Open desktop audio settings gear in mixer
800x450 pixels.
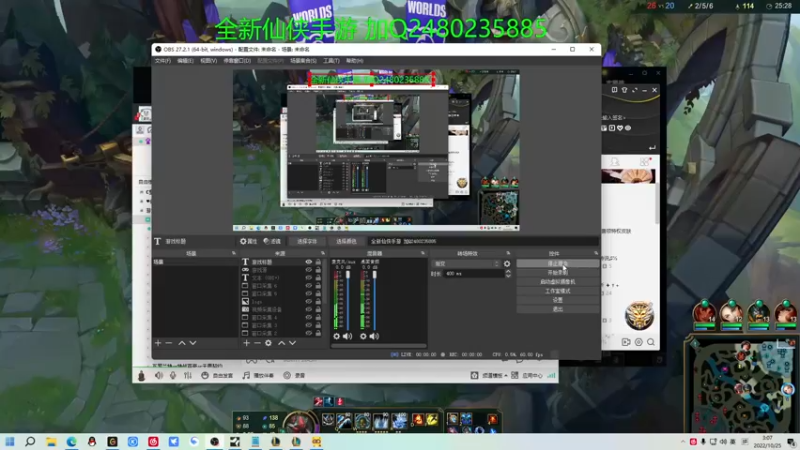click(x=363, y=336)
